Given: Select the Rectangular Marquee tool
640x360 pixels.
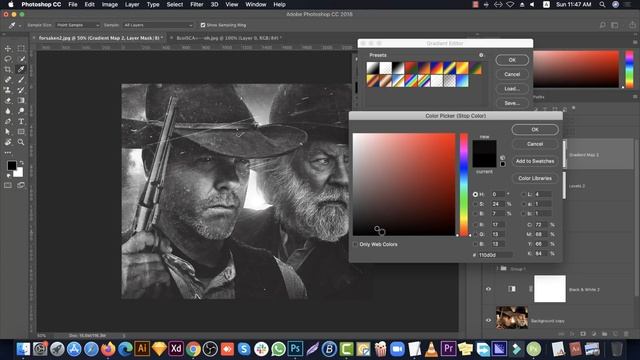Looking at the screenshot, I should (21, 48).
